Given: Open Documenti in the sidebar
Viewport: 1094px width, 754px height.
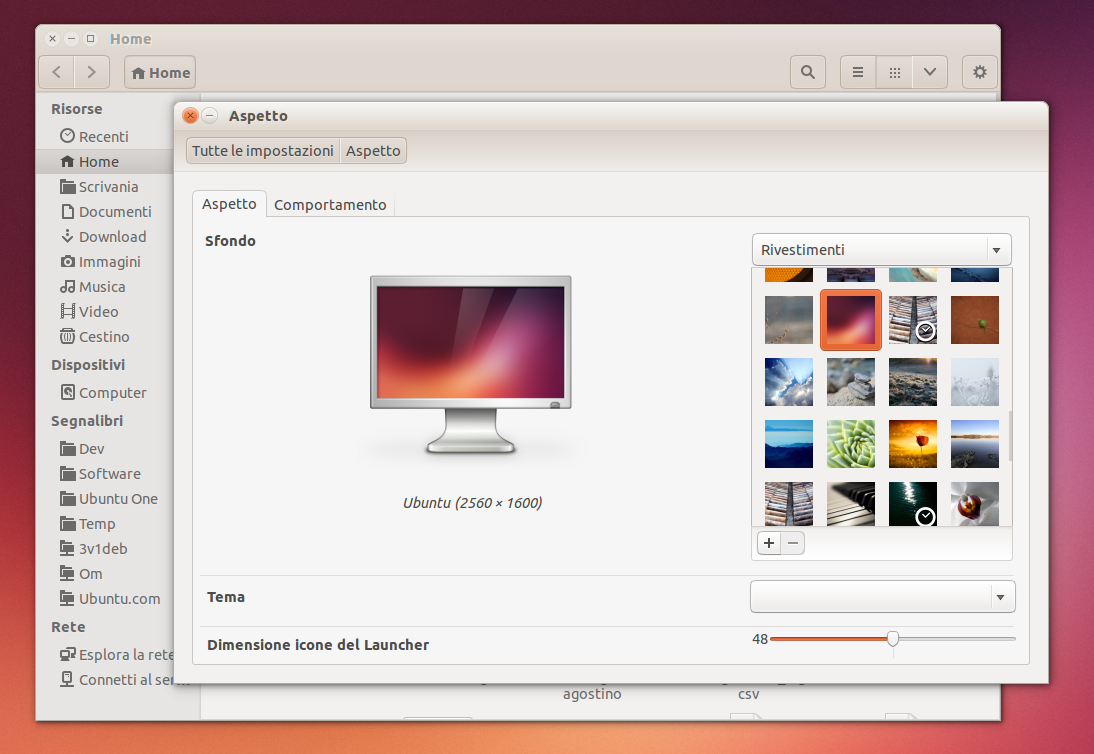Looking at the screenshot, I should click(105, 211).
